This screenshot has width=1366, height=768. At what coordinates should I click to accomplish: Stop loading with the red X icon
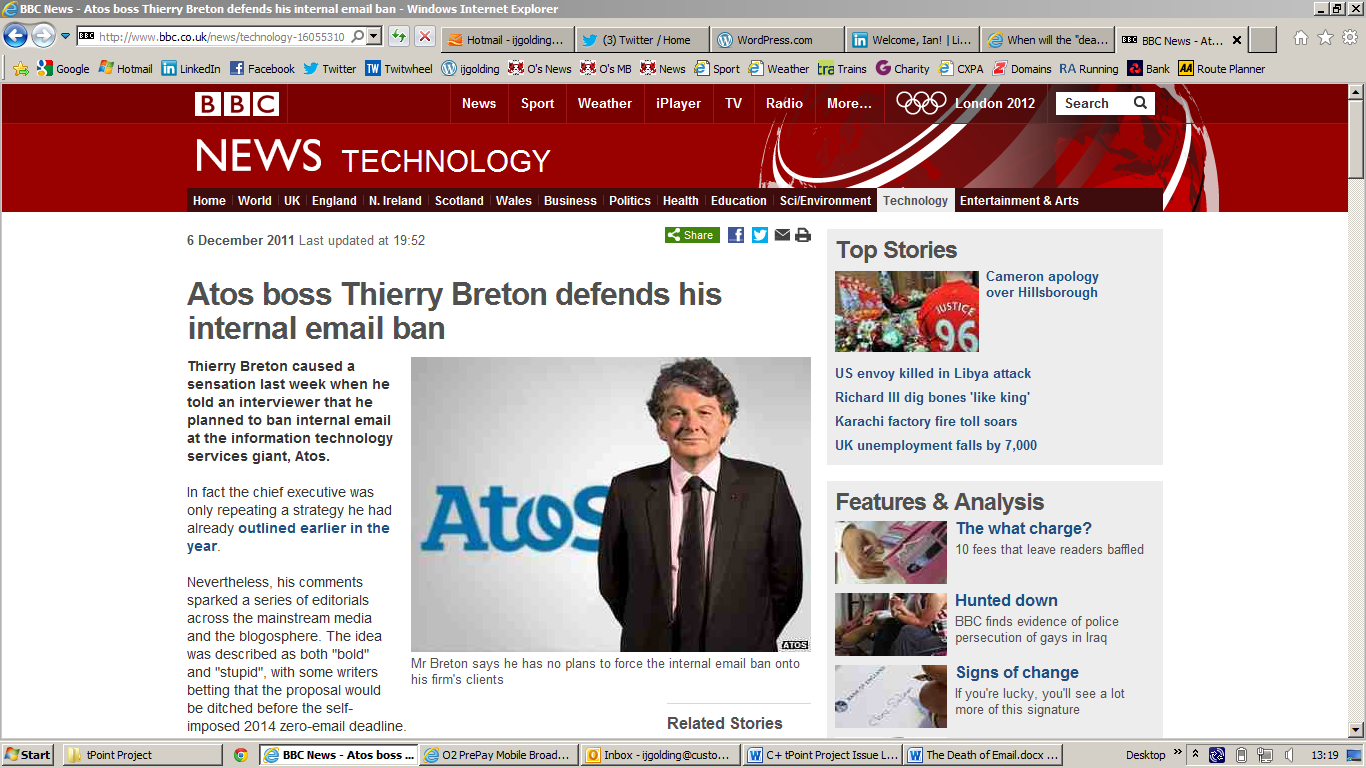[425, 37]
